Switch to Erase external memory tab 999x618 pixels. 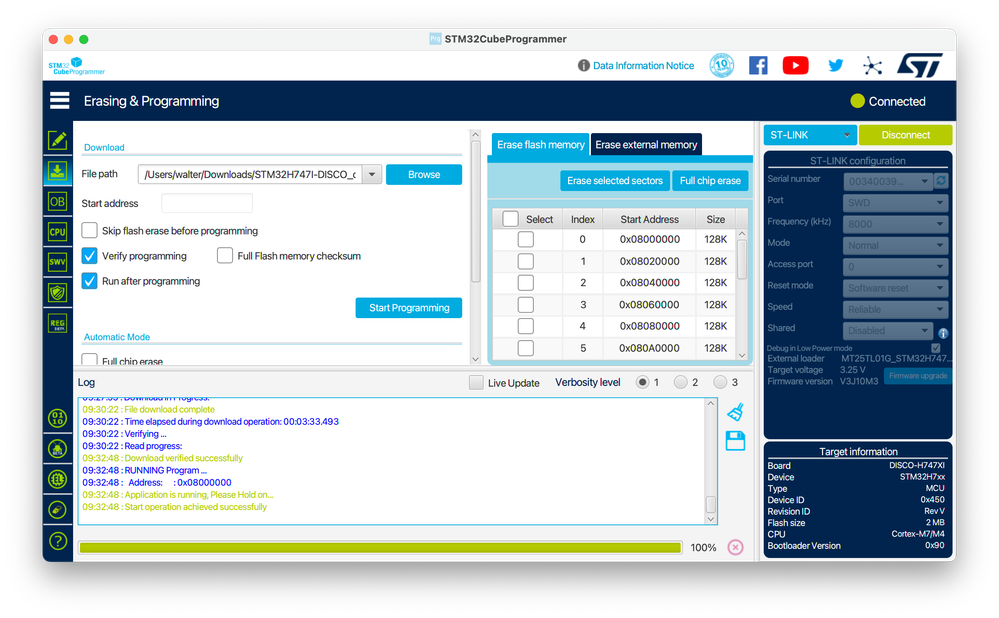[x=646, y=145]
